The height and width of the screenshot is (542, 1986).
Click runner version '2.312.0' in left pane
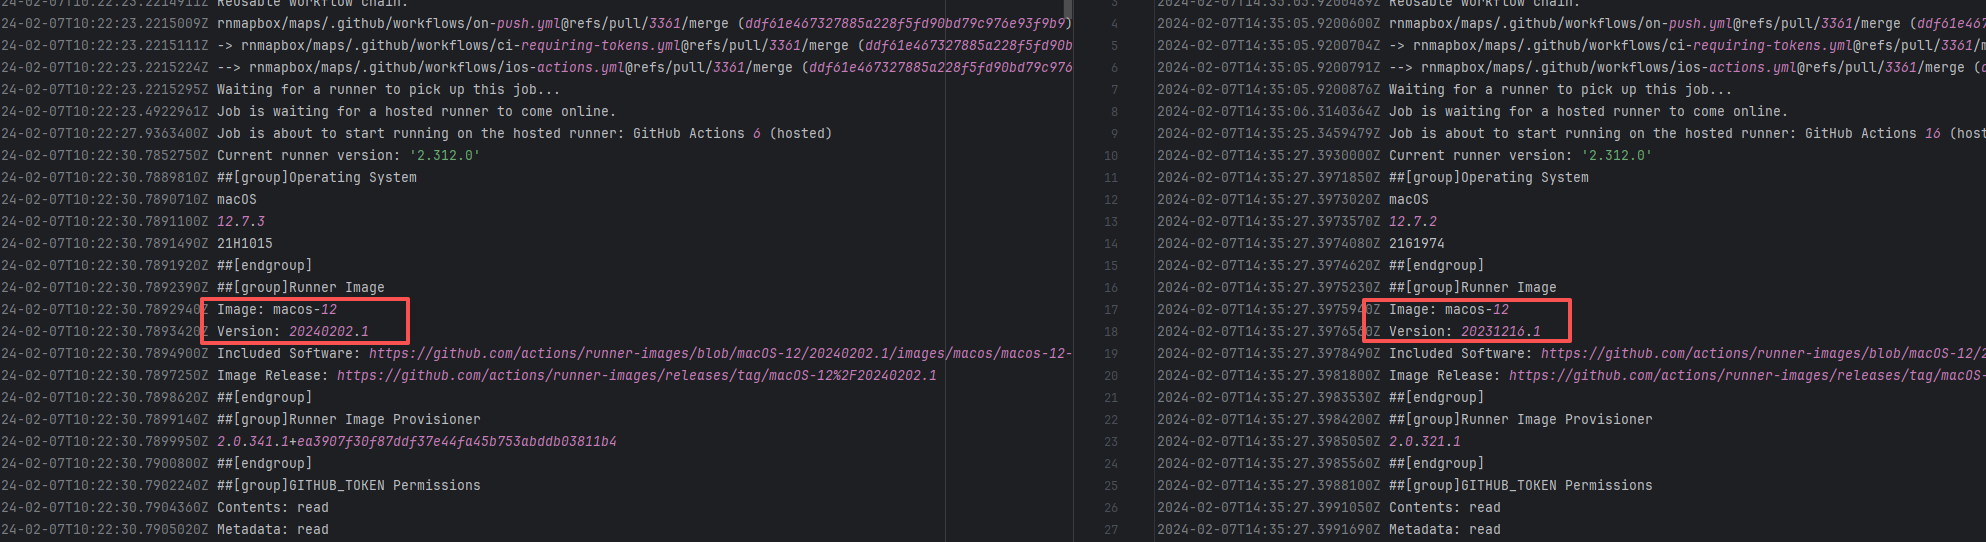444,156
